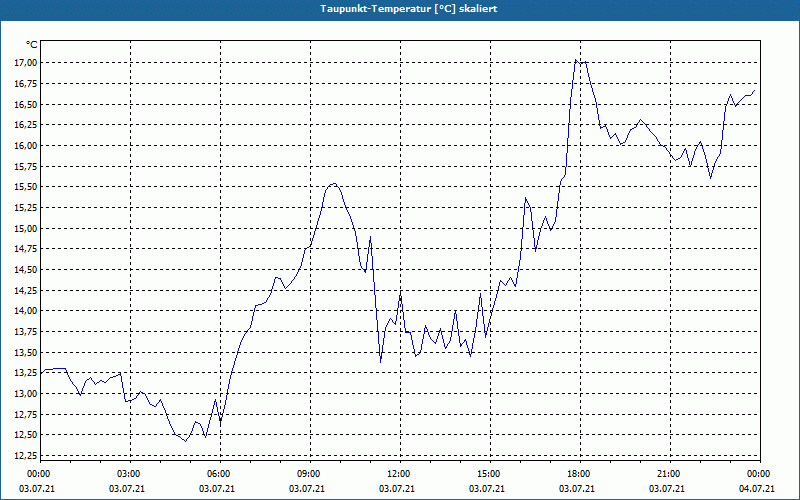Click the '03.07.21' date under 18:00
This screenshot has width=800, height=500.
point(577,488)
